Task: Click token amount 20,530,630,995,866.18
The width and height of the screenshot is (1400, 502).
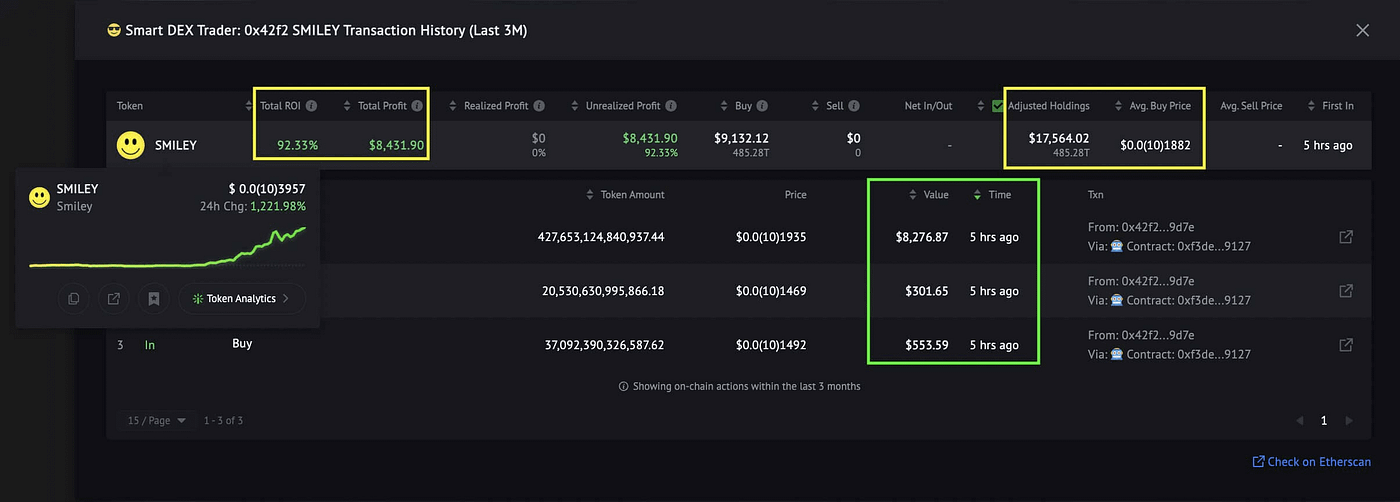Action: [604, 291]
